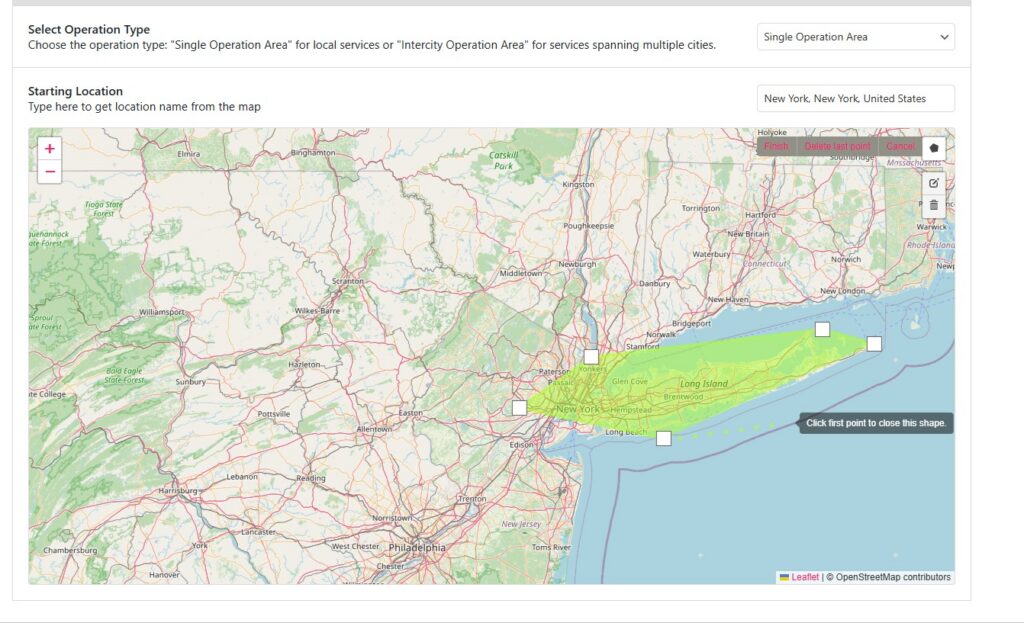Click the Starting Location text field
The width and height of the screenshot is (1024, 623).
(x=854, y=98)
